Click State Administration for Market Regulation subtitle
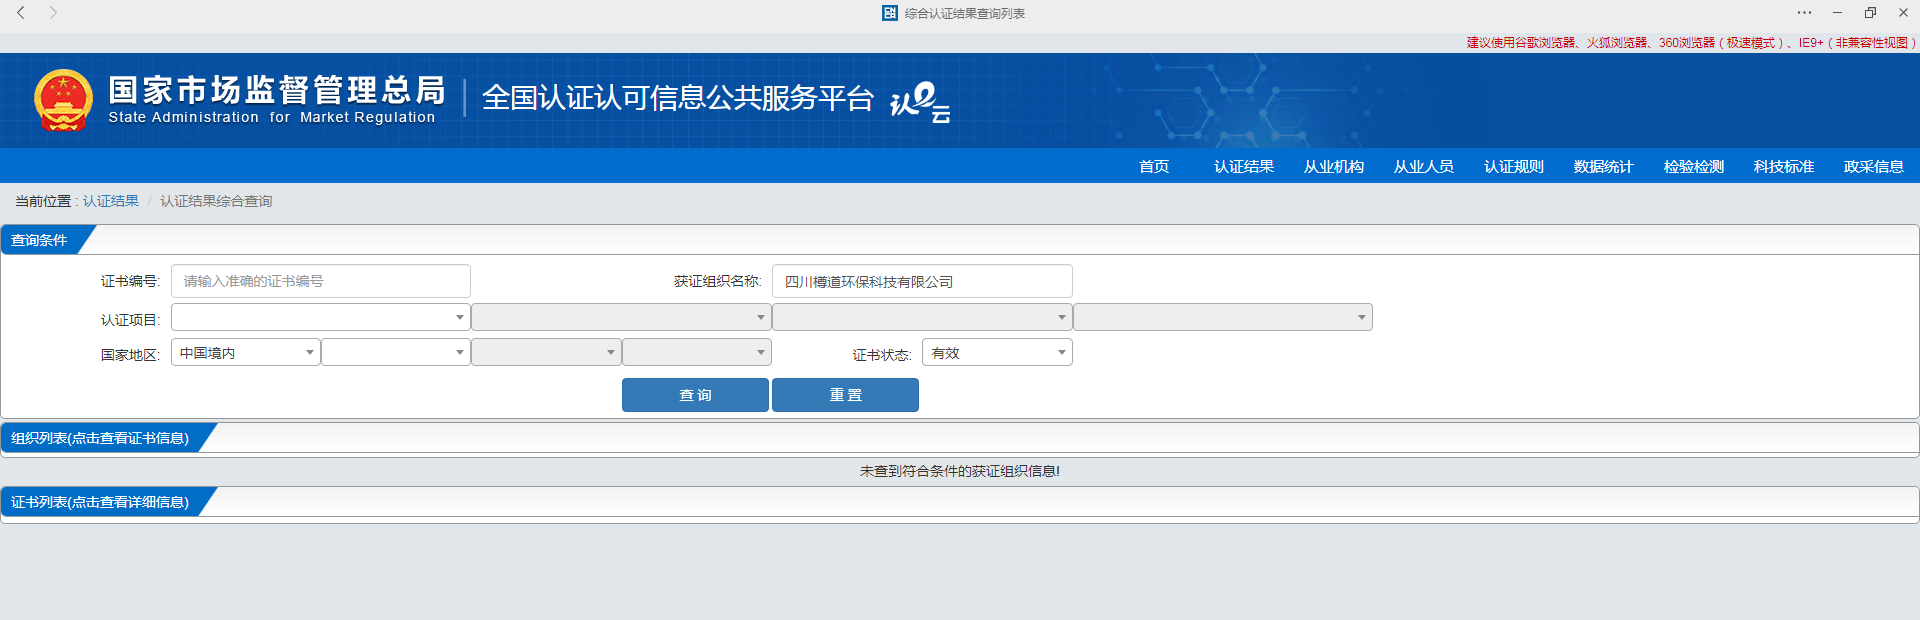1920x620 pixels. [272, 117]
